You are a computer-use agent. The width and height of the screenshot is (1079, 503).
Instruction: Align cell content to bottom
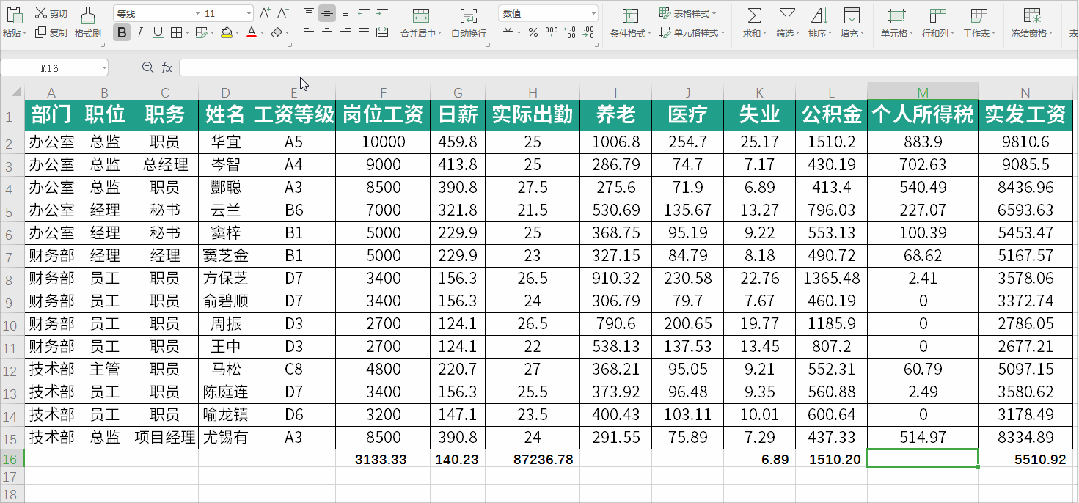(x=345, y=13)
